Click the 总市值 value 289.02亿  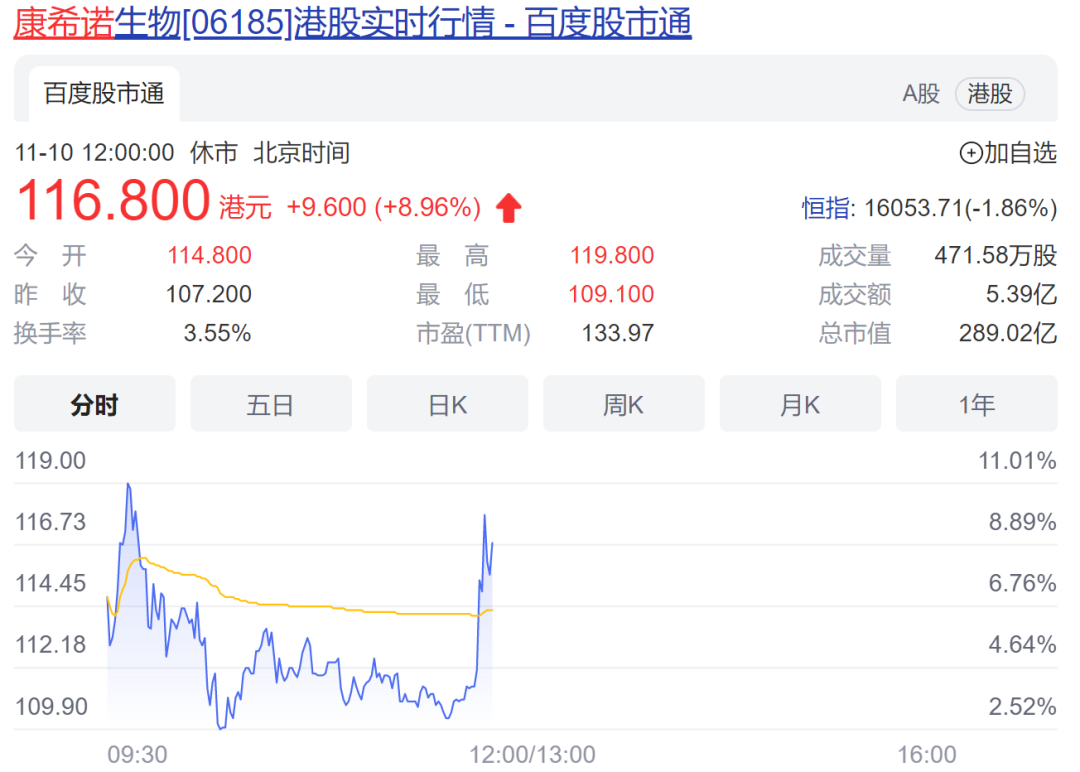click(1008, 333)
